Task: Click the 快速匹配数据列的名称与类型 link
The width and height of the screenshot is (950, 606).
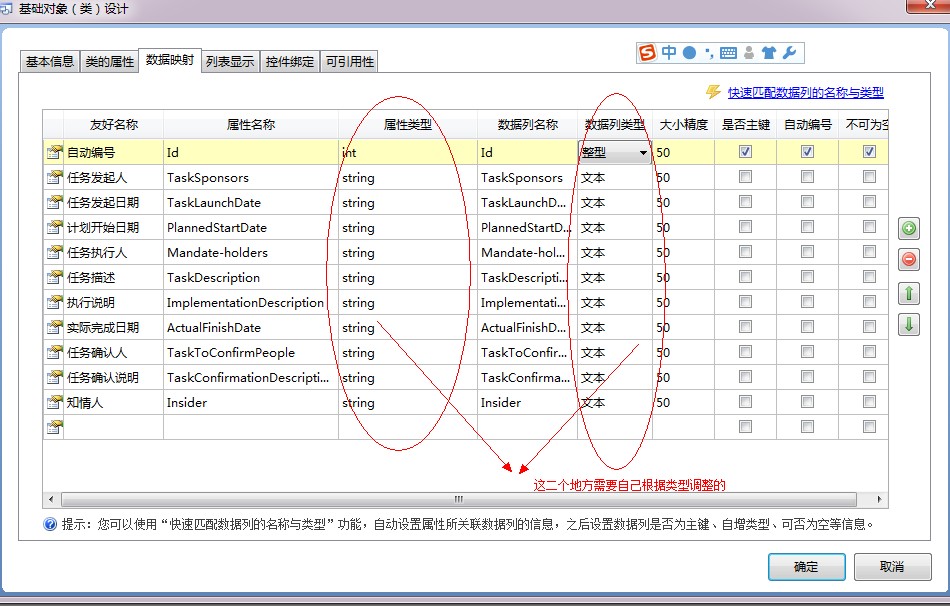Action: pos(805,92)
